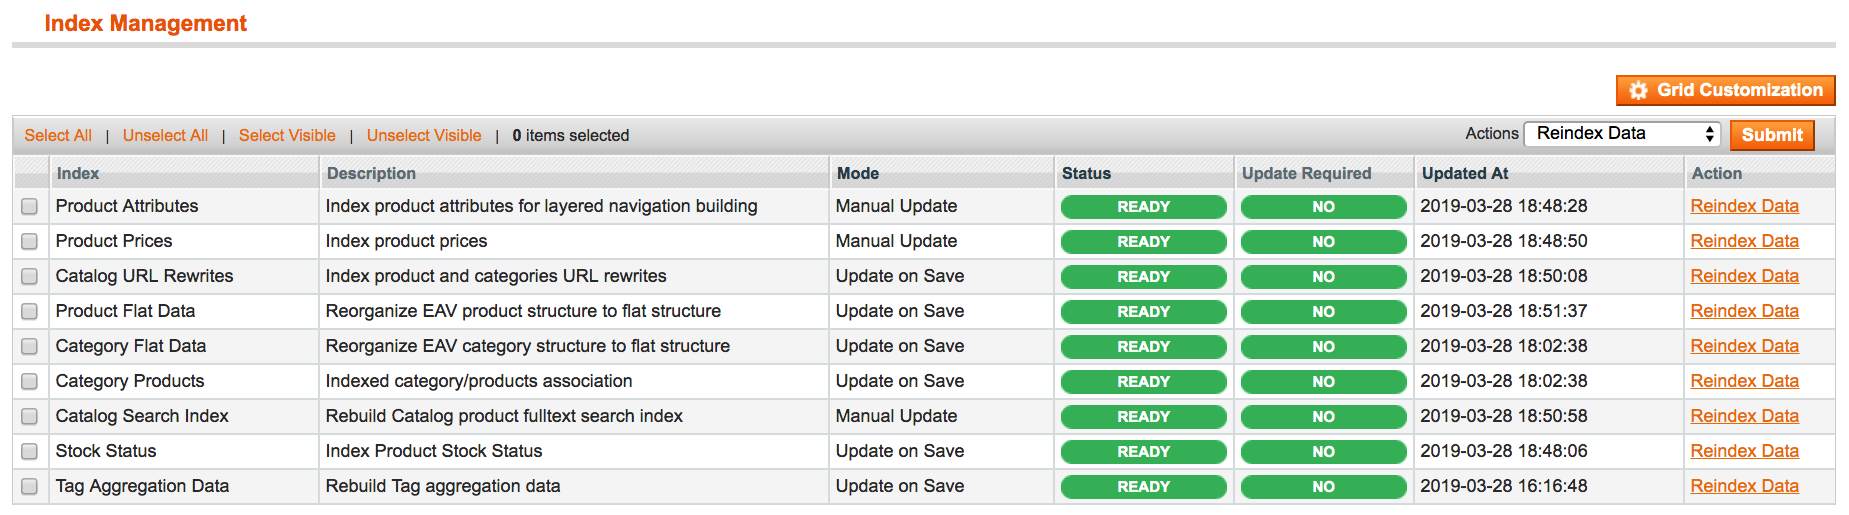Click the Select Visible link
The width and height of the screenshot is (1849, 515).
287,136
